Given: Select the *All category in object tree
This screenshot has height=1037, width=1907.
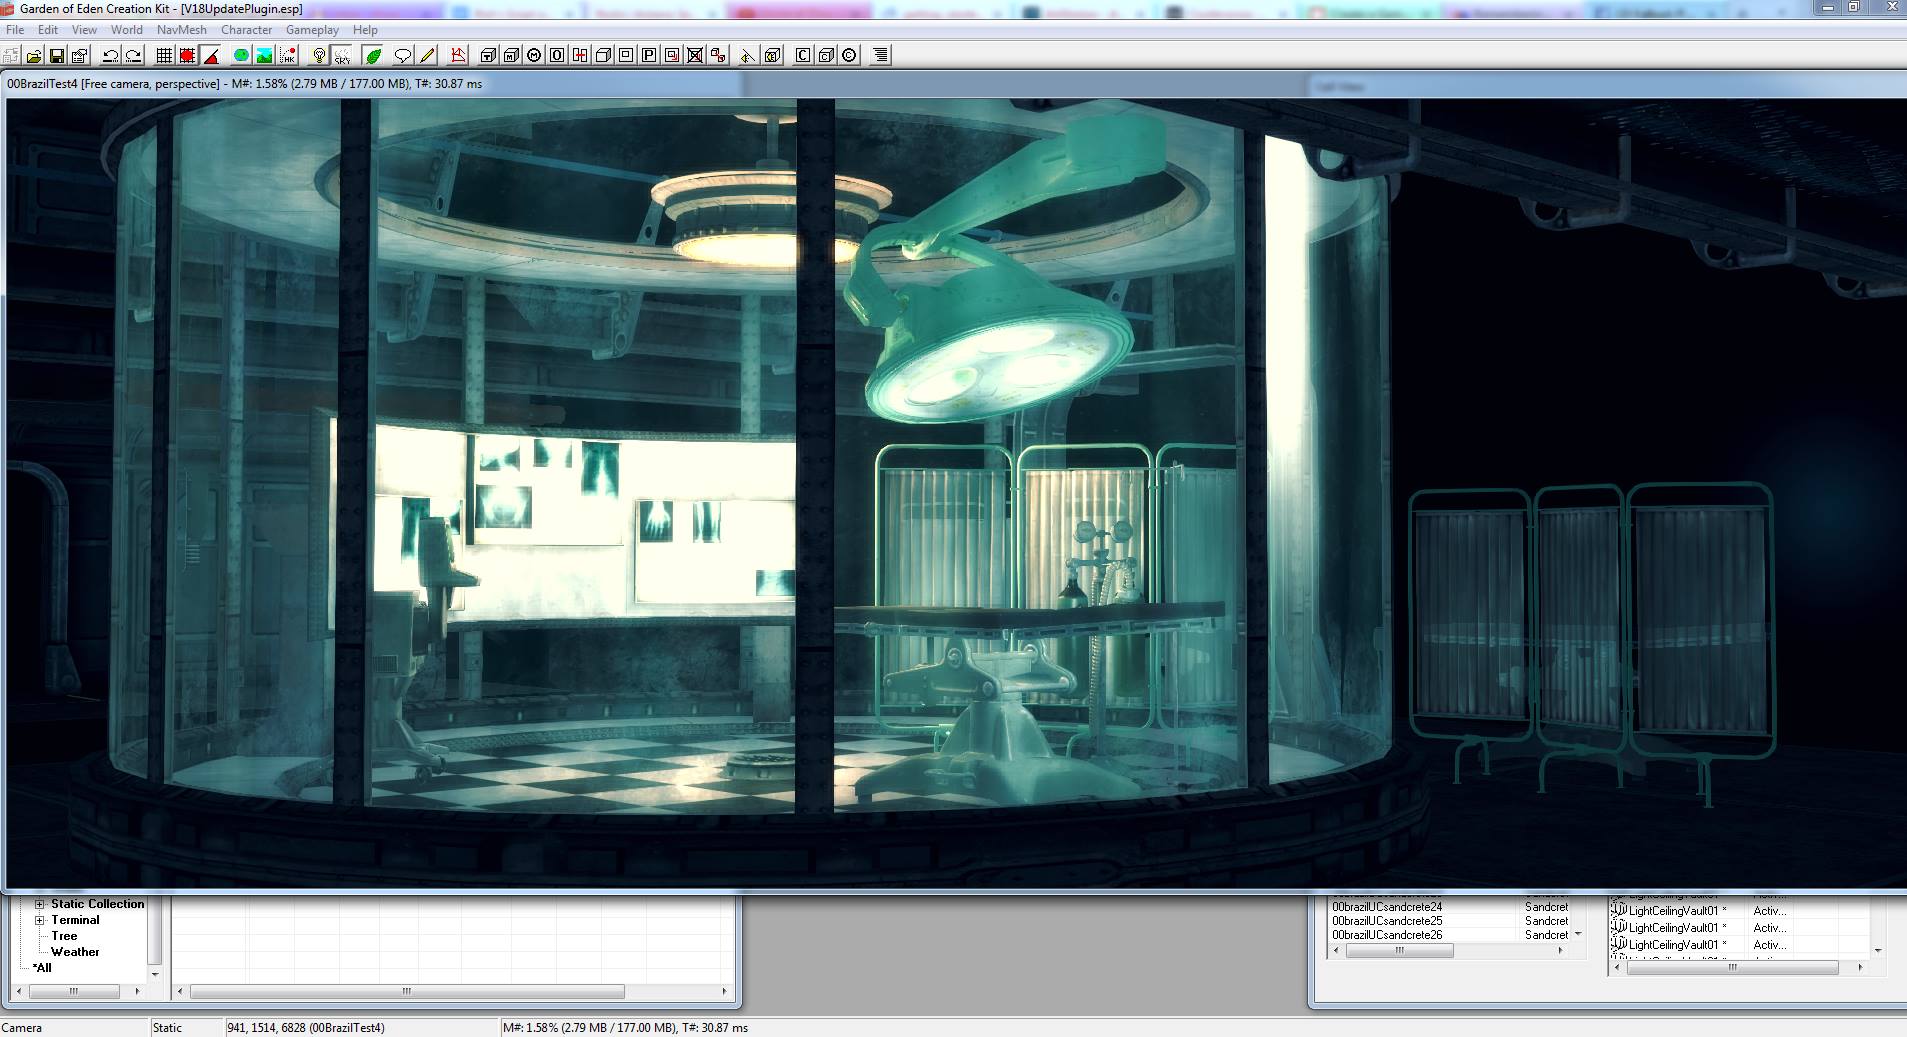Looking at the screenshot, I should click(42, 968).
